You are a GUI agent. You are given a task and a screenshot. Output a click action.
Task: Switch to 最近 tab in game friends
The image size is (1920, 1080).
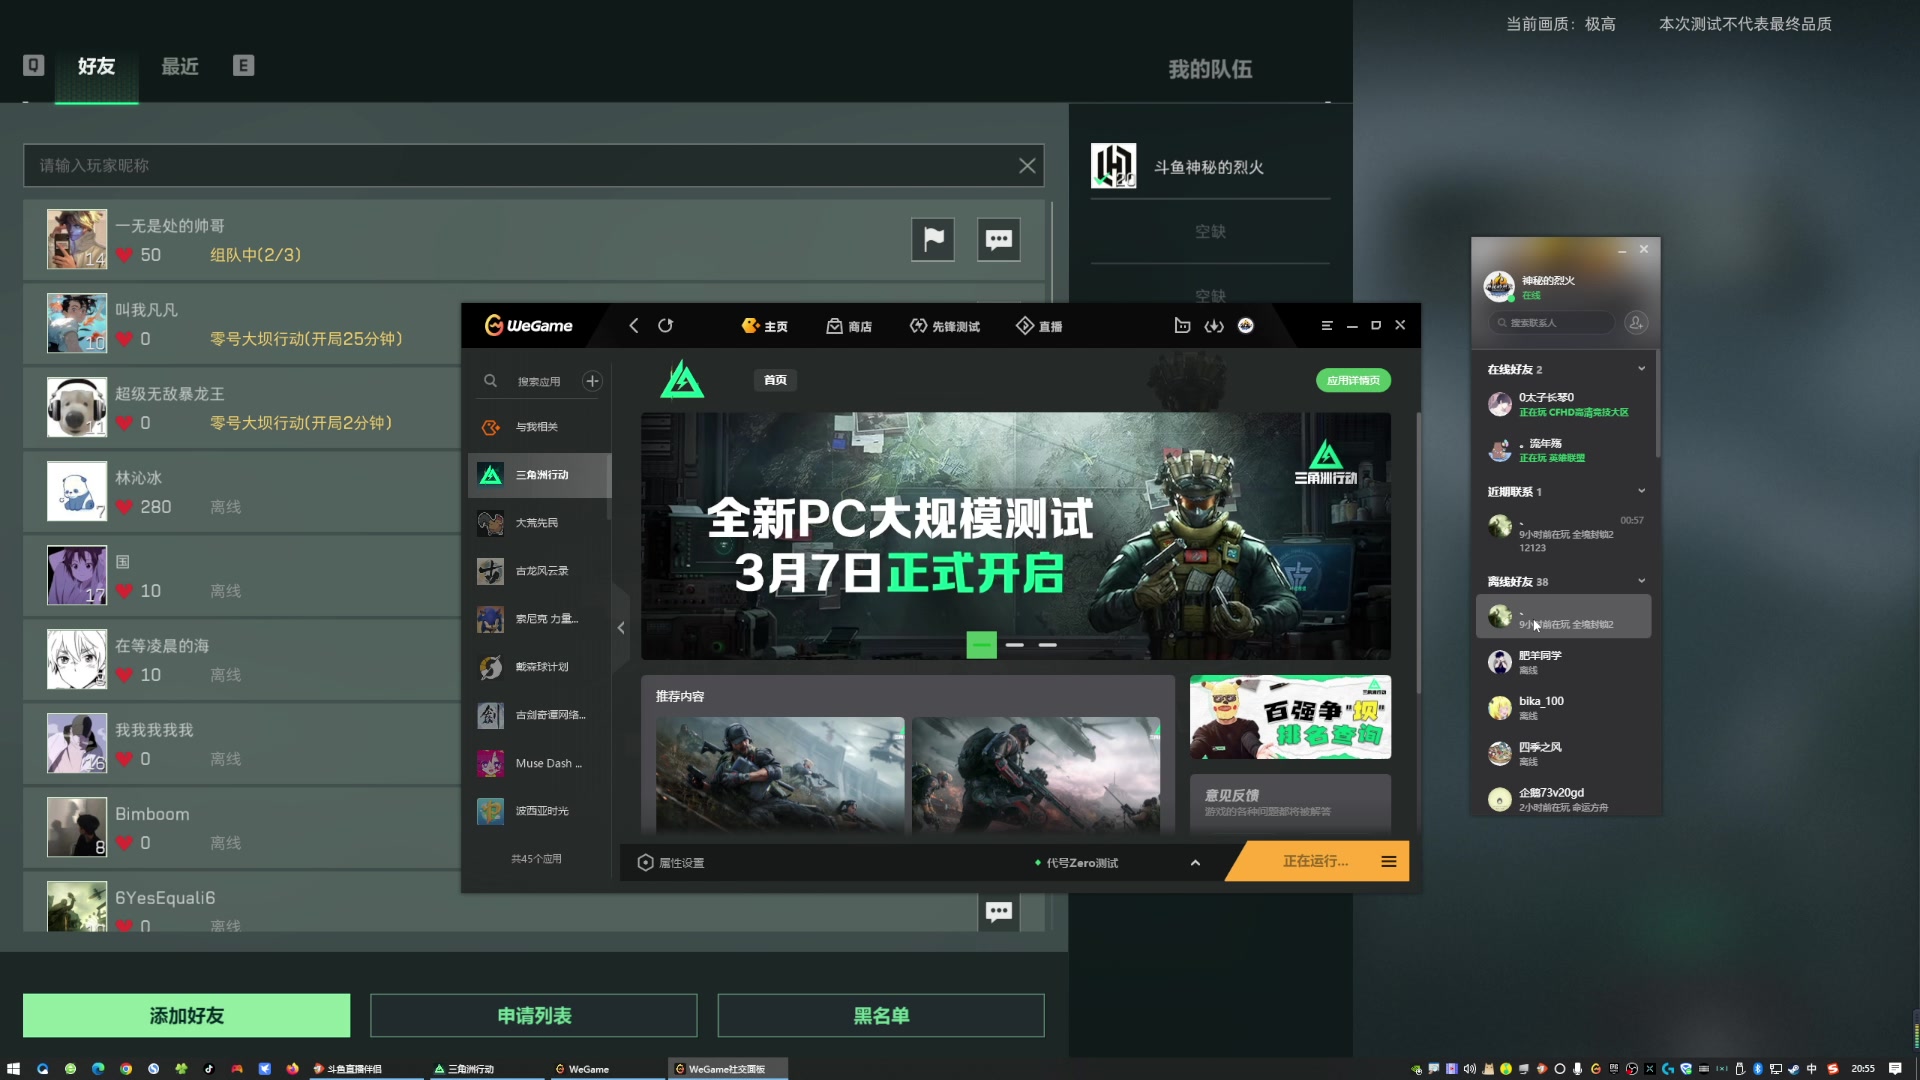point(180,66)
